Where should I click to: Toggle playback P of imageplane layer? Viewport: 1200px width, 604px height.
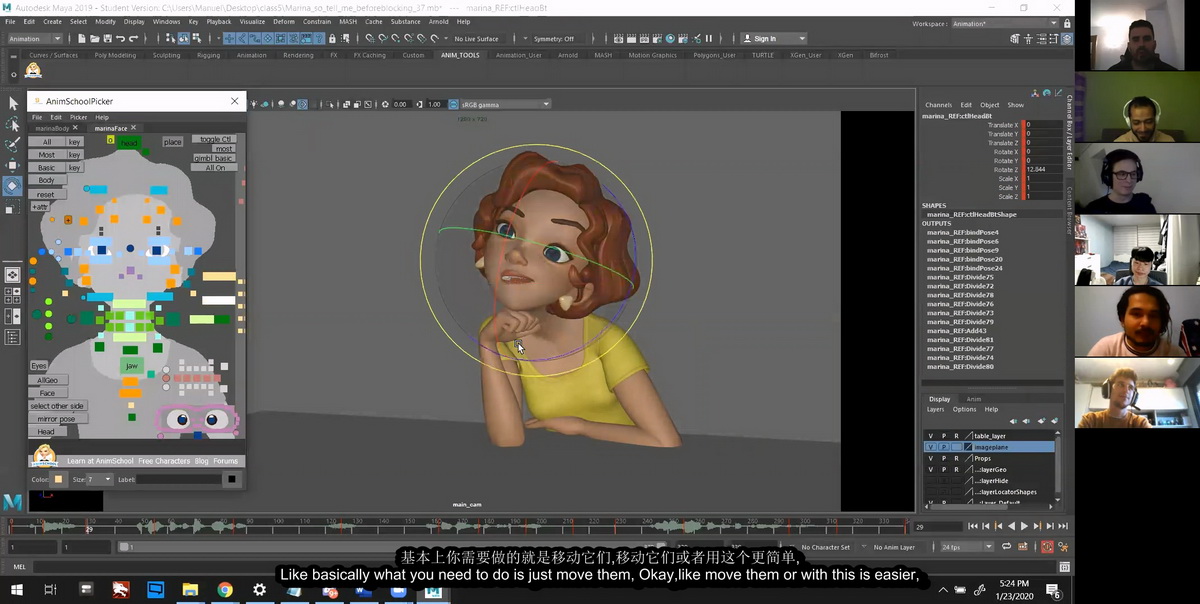pyautogui.click(x=943, y=447)
